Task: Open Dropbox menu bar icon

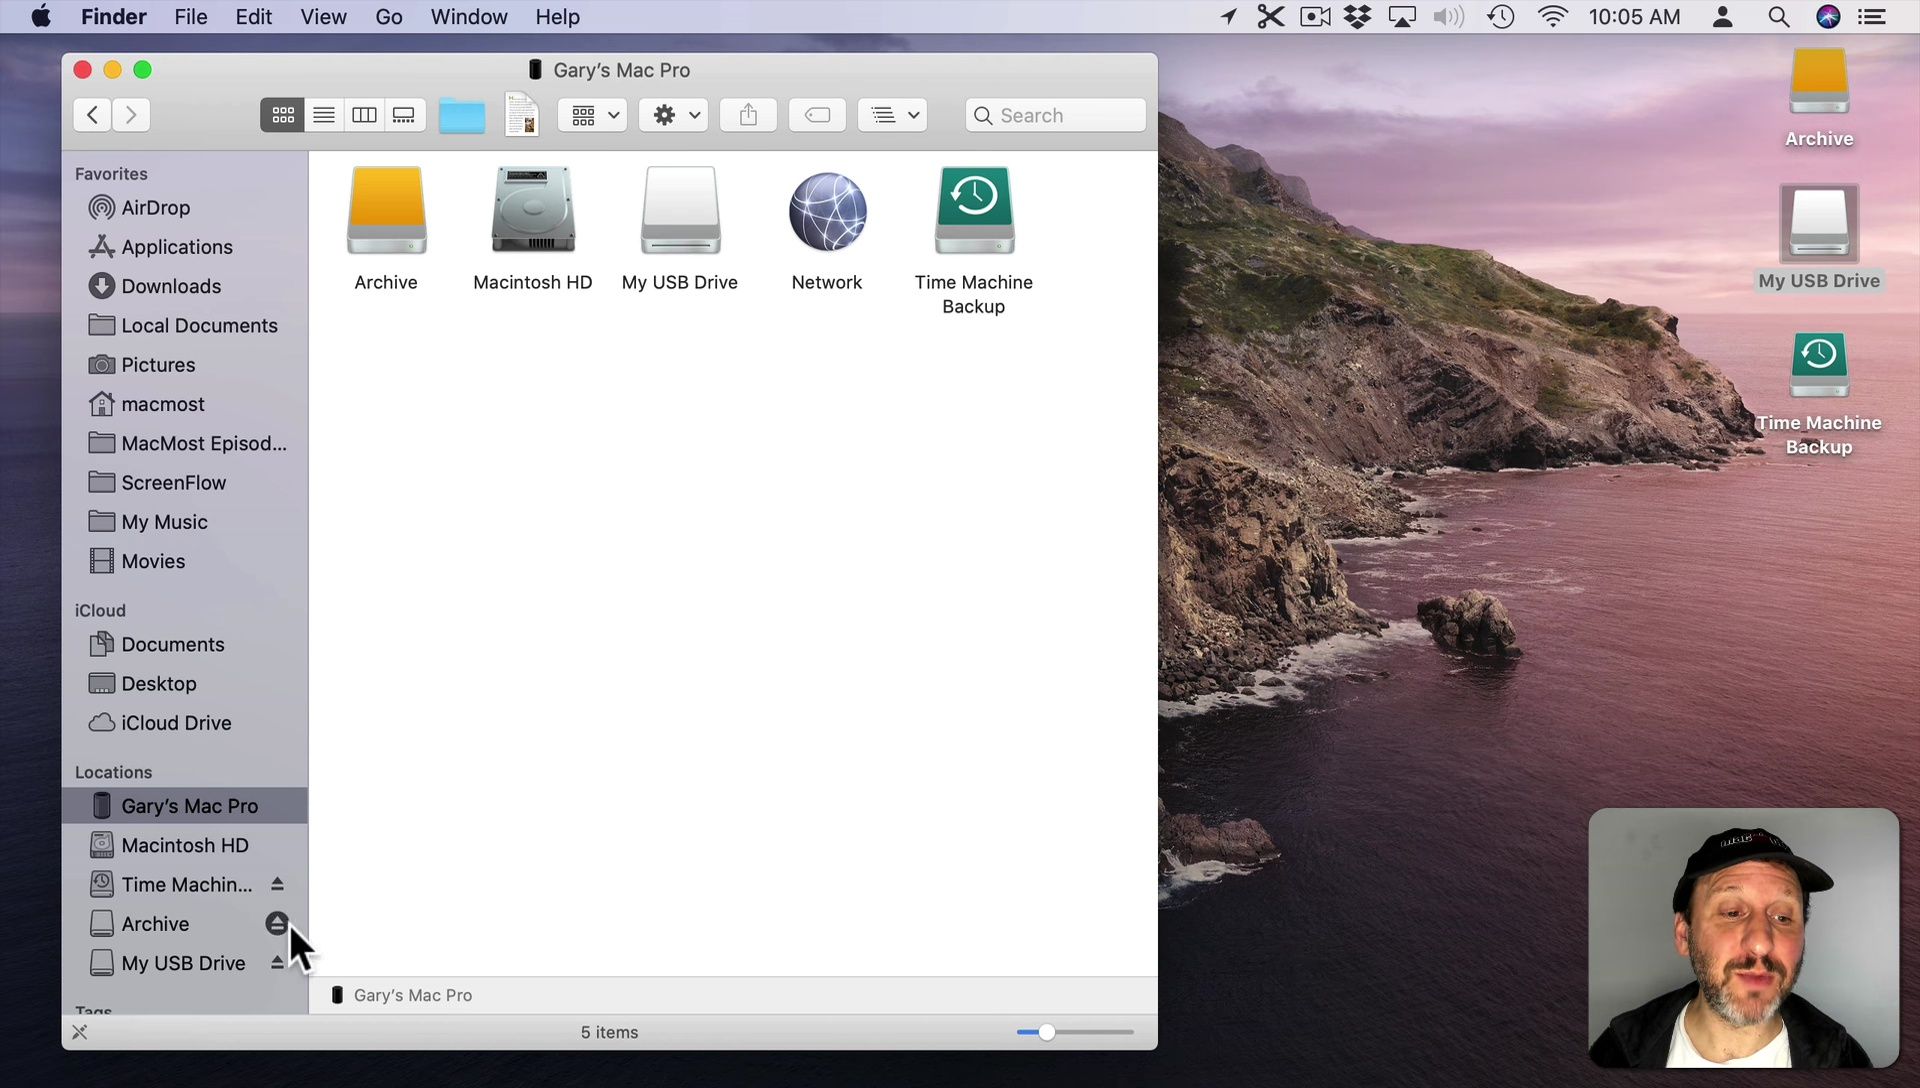Action: (x=1358, y=17)
